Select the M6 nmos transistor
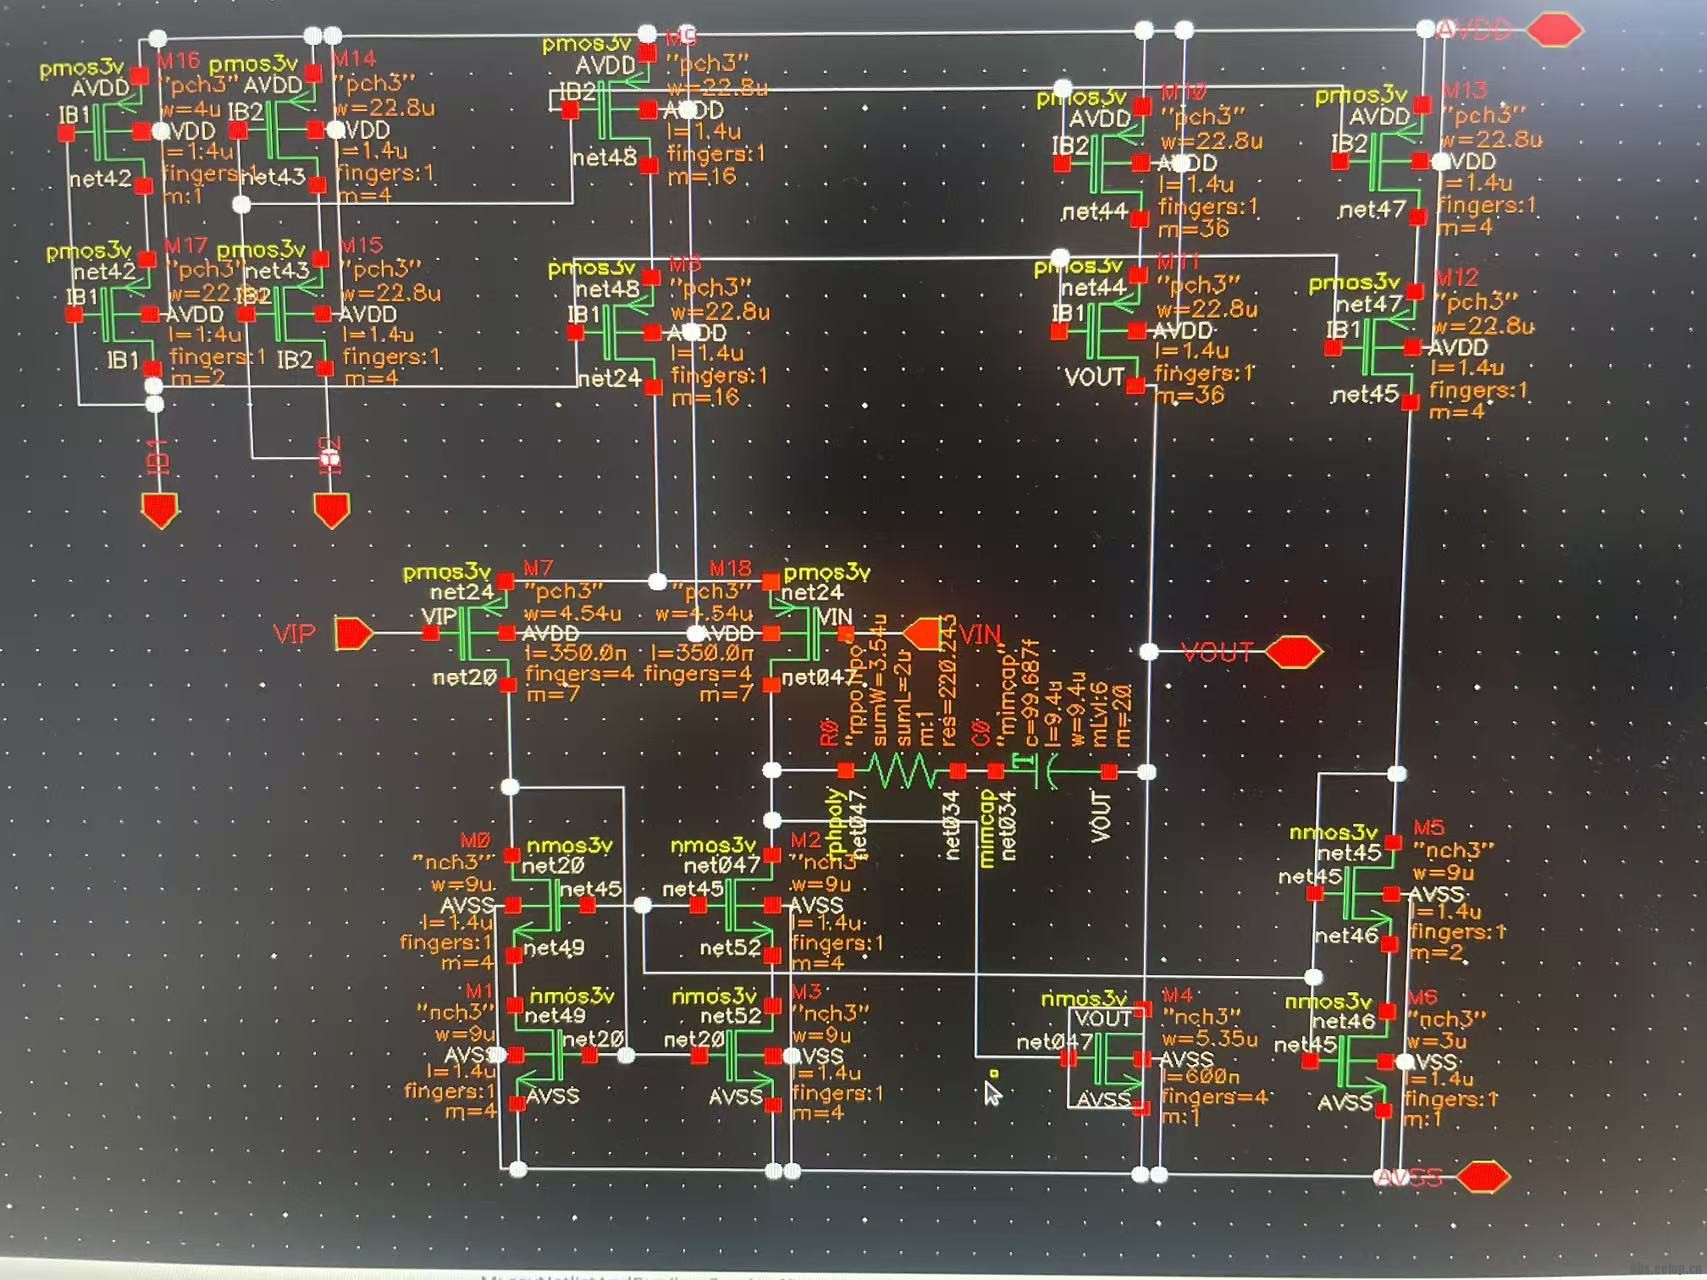This screenshot has height=1280, width=1707. [1355, 1062]
